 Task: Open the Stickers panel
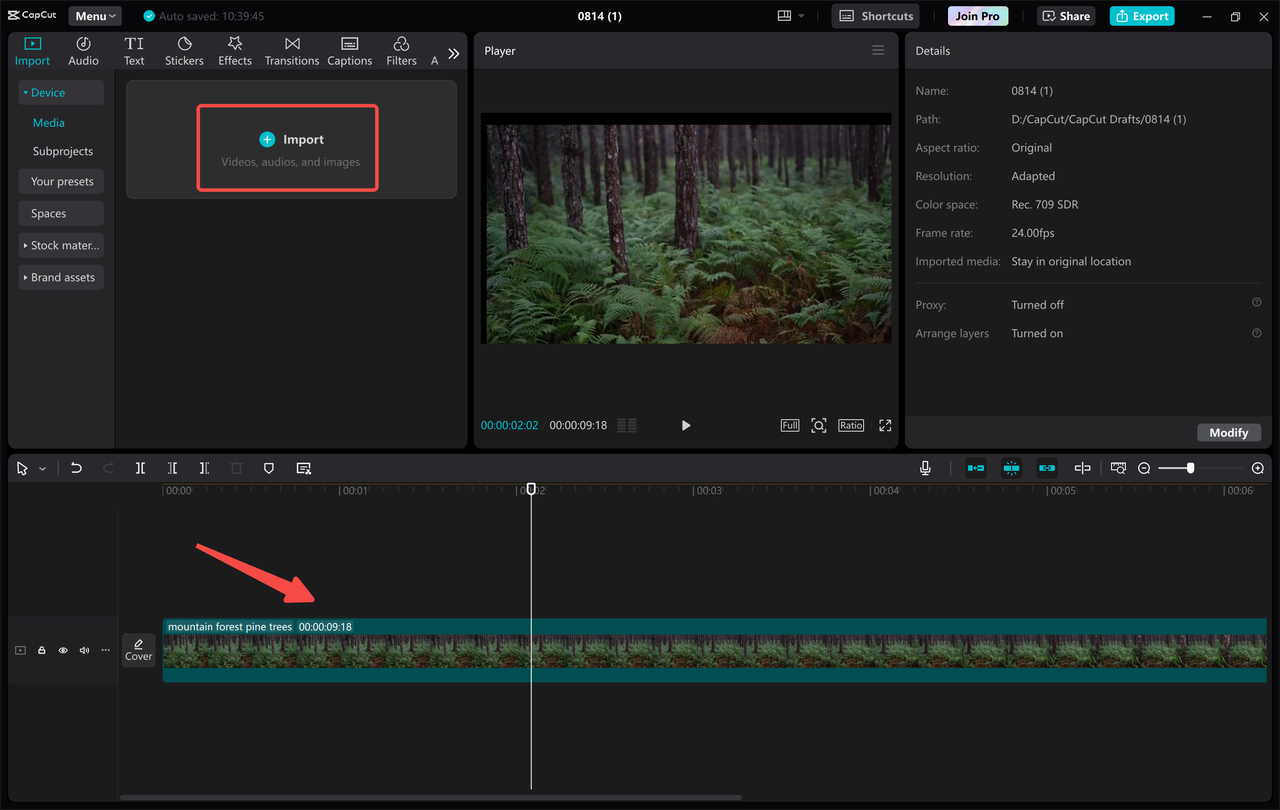(x=184, y=49)
